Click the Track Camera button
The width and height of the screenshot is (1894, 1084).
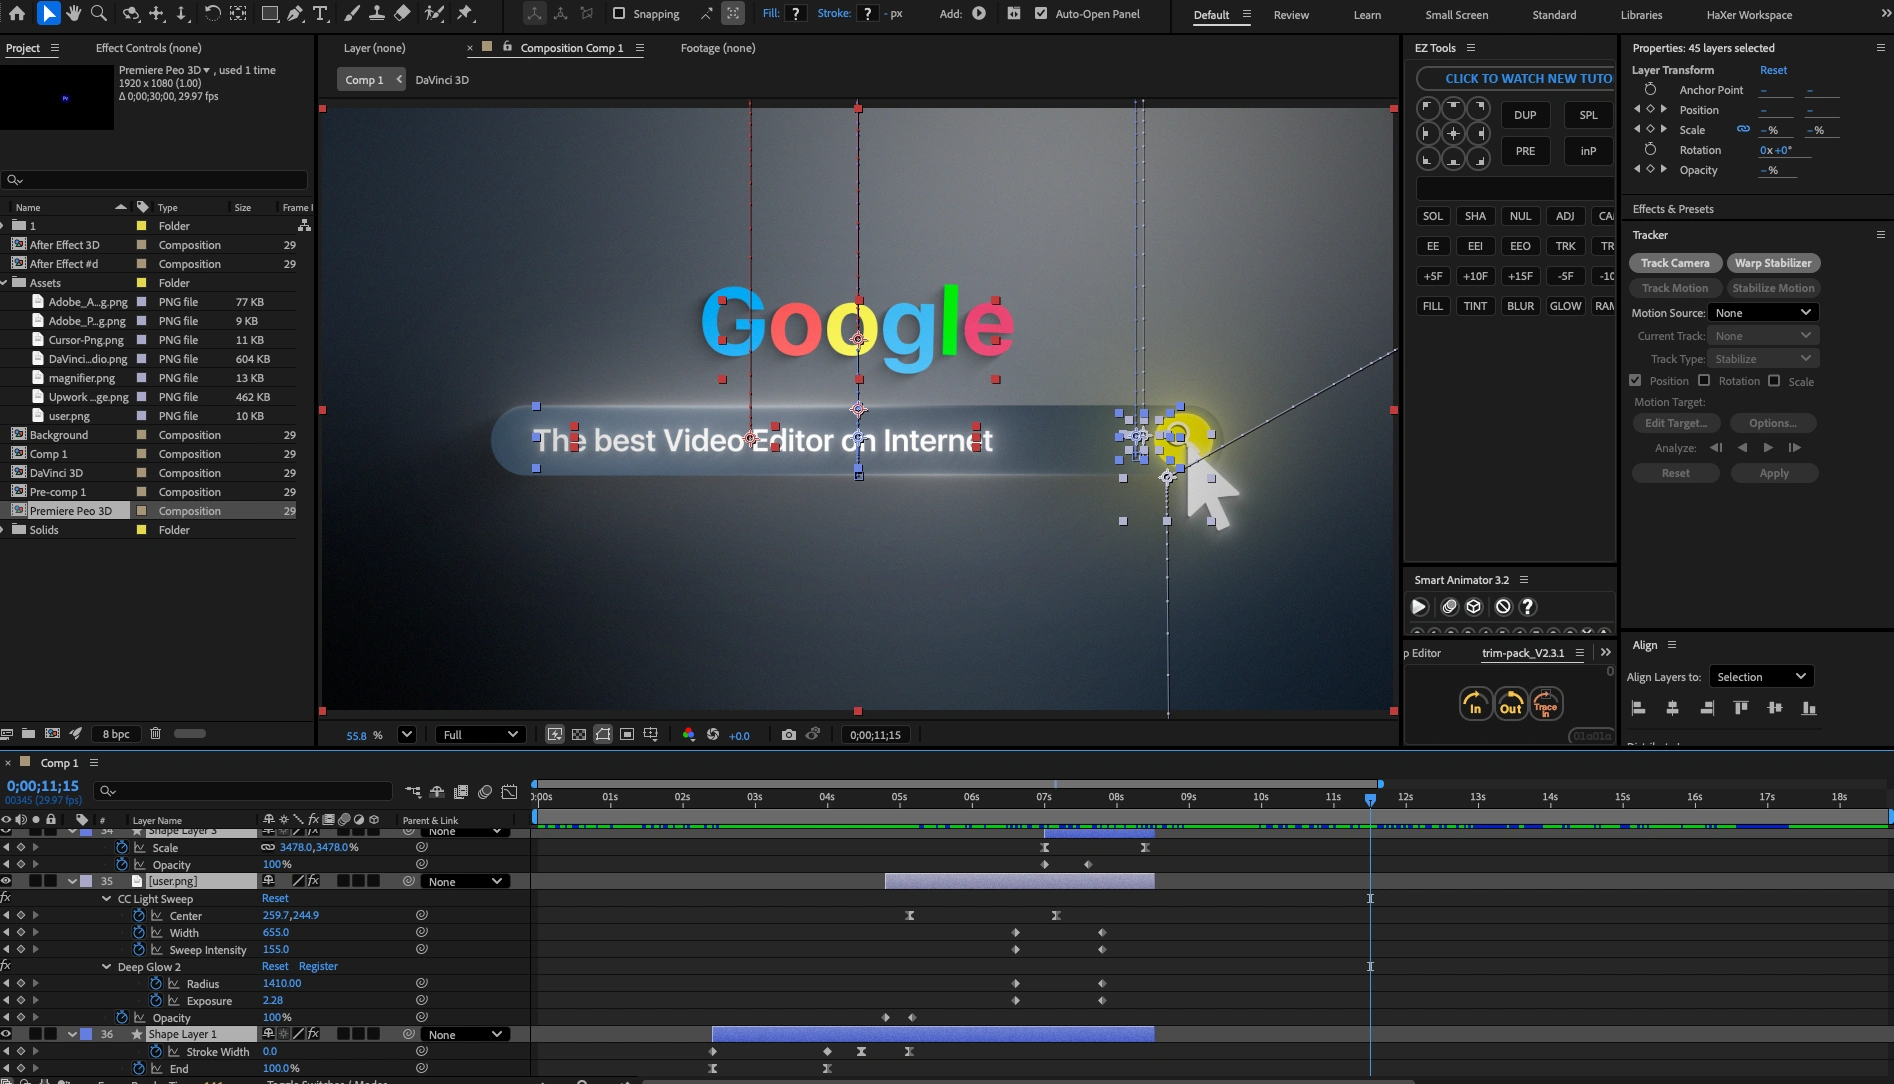(1674, 263)
